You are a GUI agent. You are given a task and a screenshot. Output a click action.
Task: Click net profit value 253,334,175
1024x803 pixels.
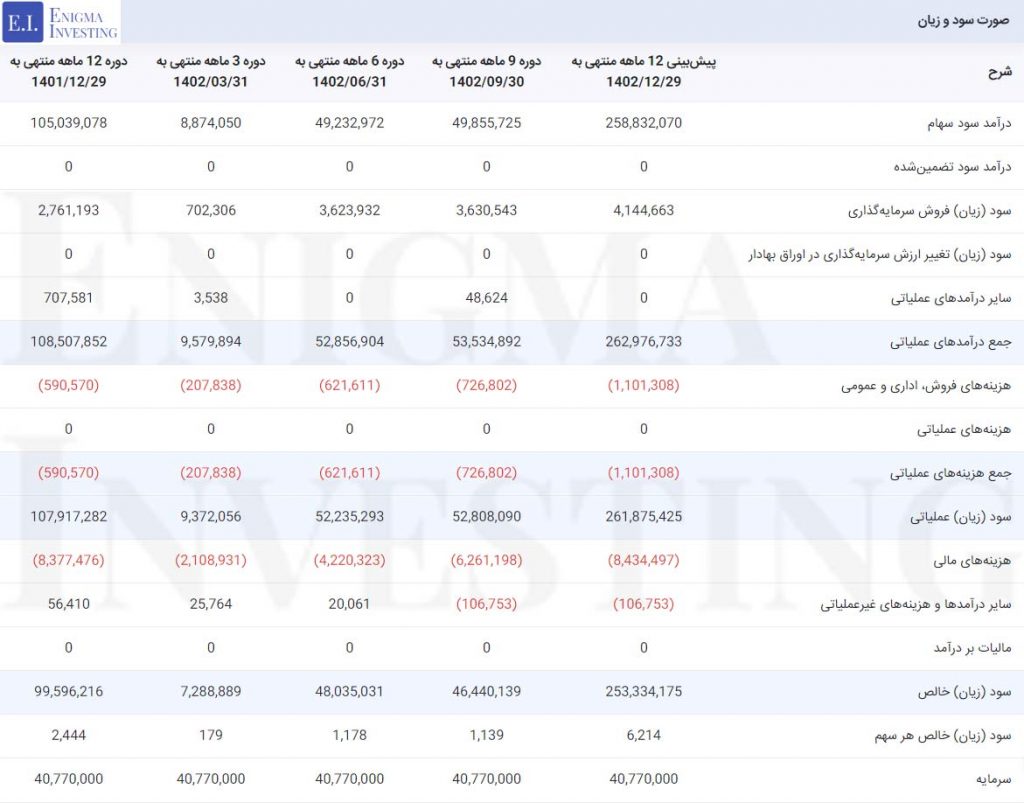point(643,691)
